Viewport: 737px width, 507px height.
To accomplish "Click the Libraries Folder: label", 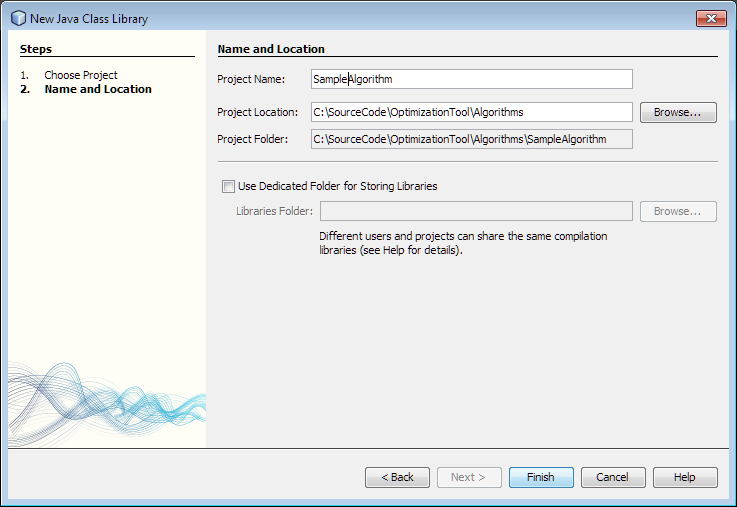I will coord(274,211).
